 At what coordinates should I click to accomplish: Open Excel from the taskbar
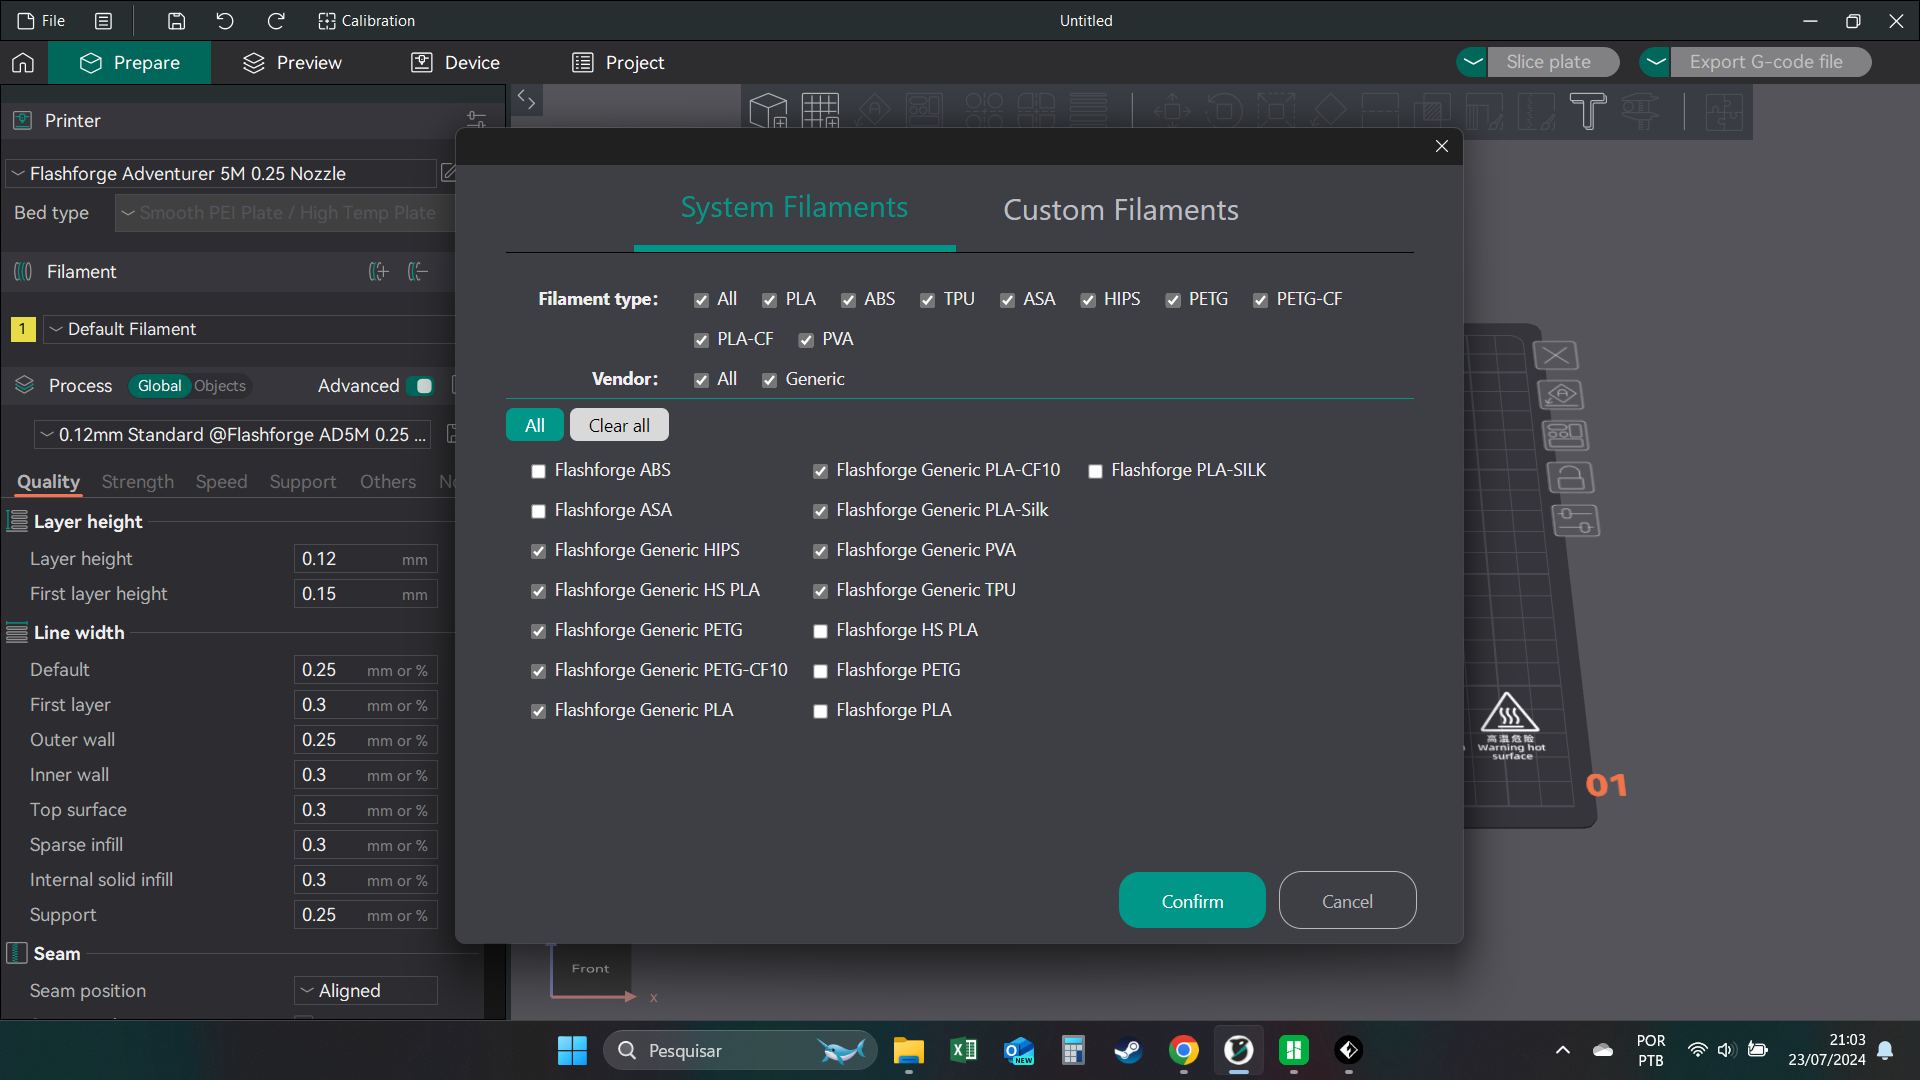(963, 1050)
